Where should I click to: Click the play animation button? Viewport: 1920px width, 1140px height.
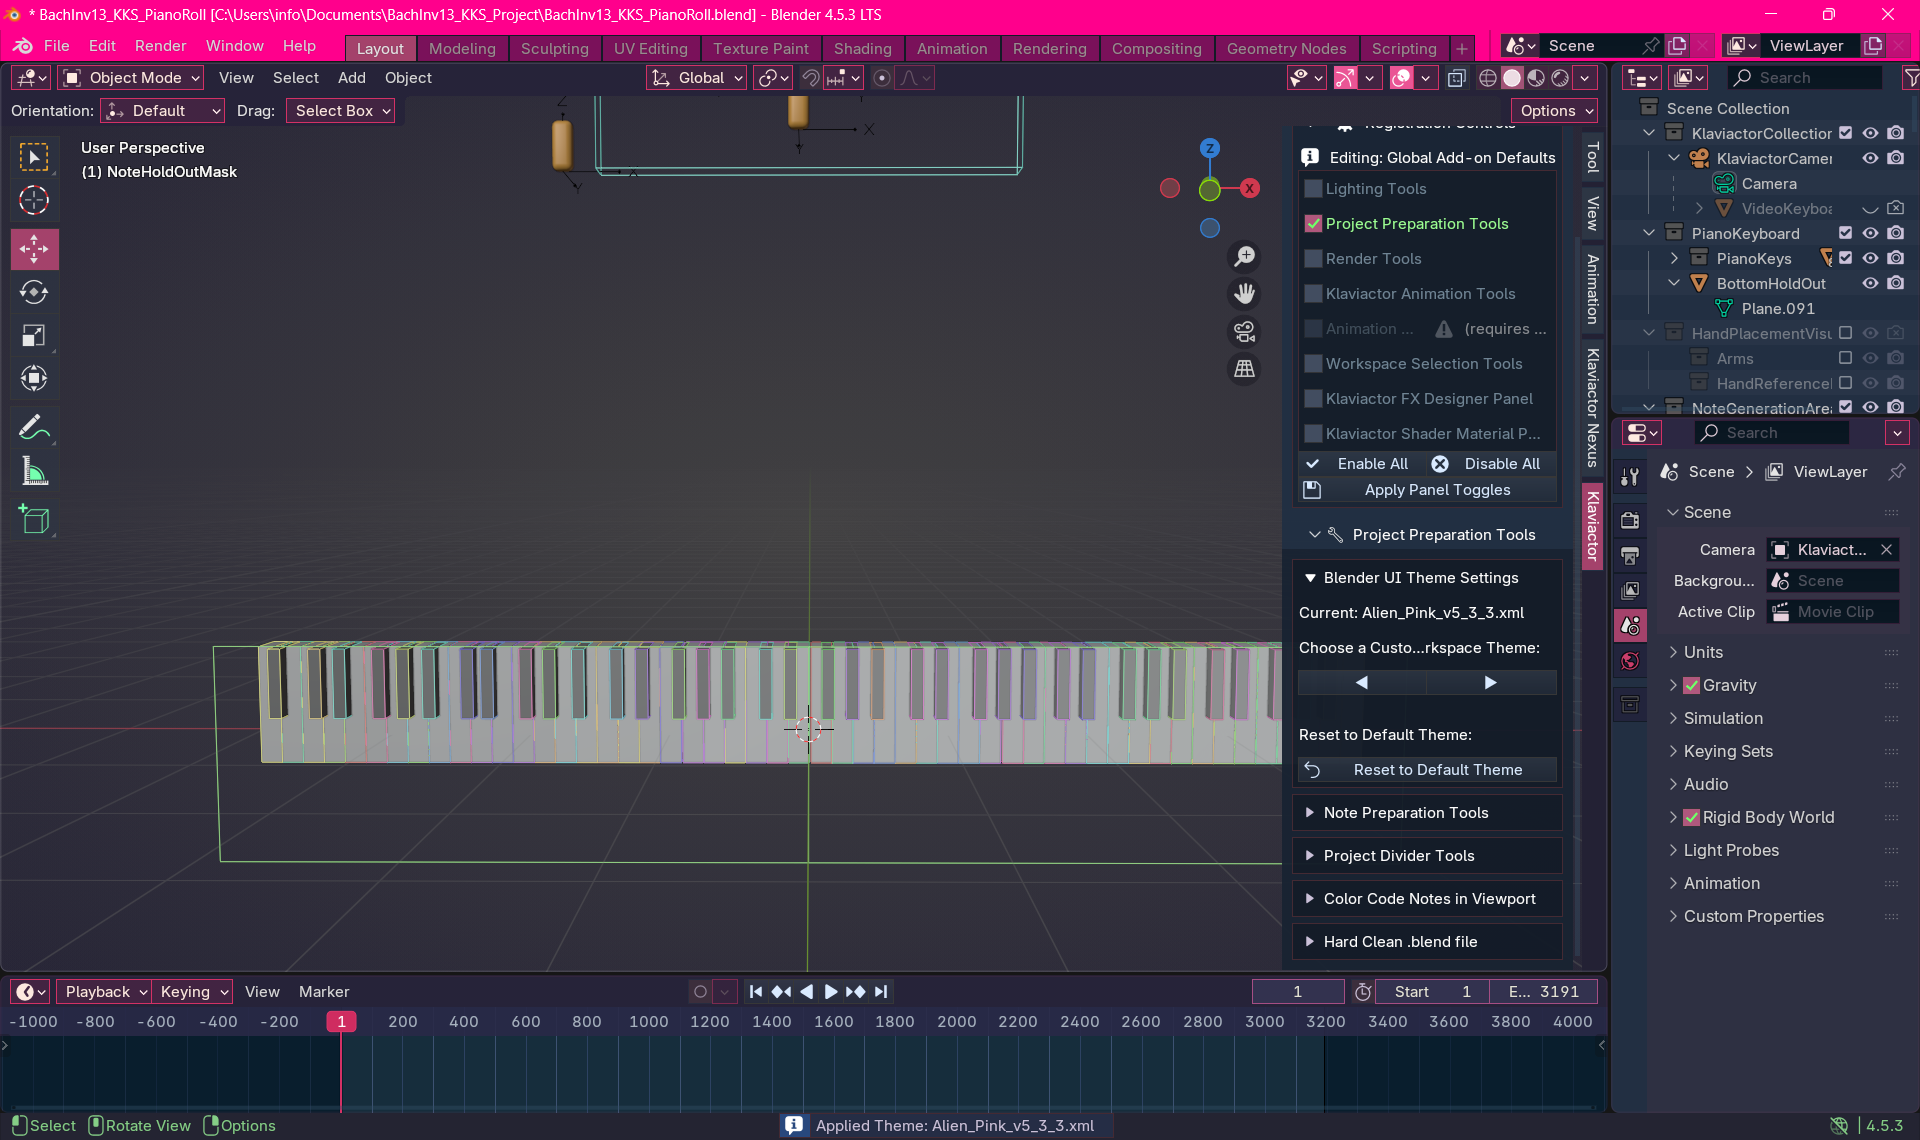tap(830, 992)
